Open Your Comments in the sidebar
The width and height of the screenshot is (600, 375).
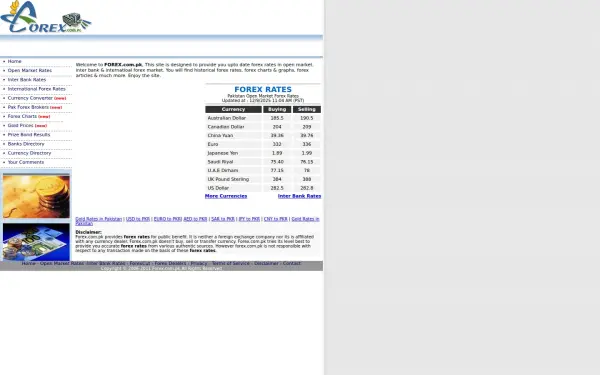[x=26, y=162]
